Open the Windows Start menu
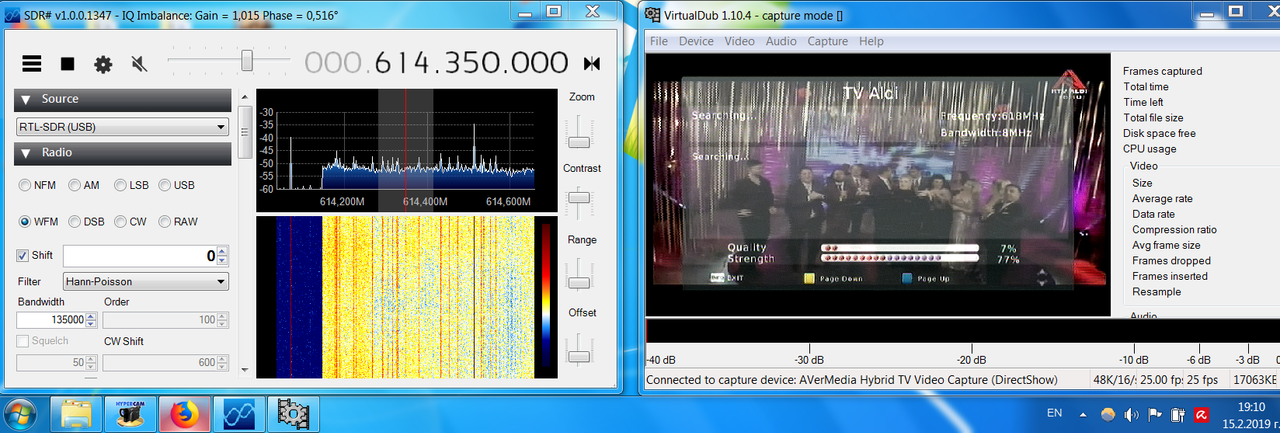1280x433 pixels. coord(21,412)
